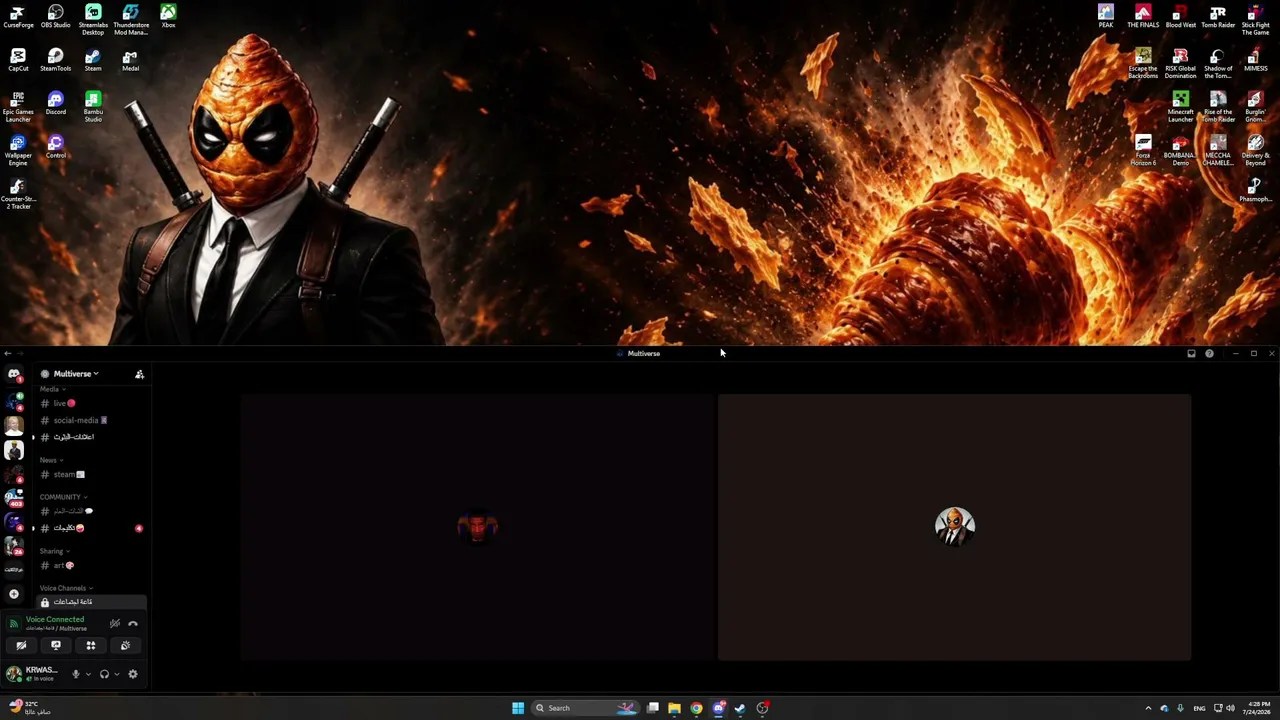Launch CapCut from the desktop

(x=18, y=60)
